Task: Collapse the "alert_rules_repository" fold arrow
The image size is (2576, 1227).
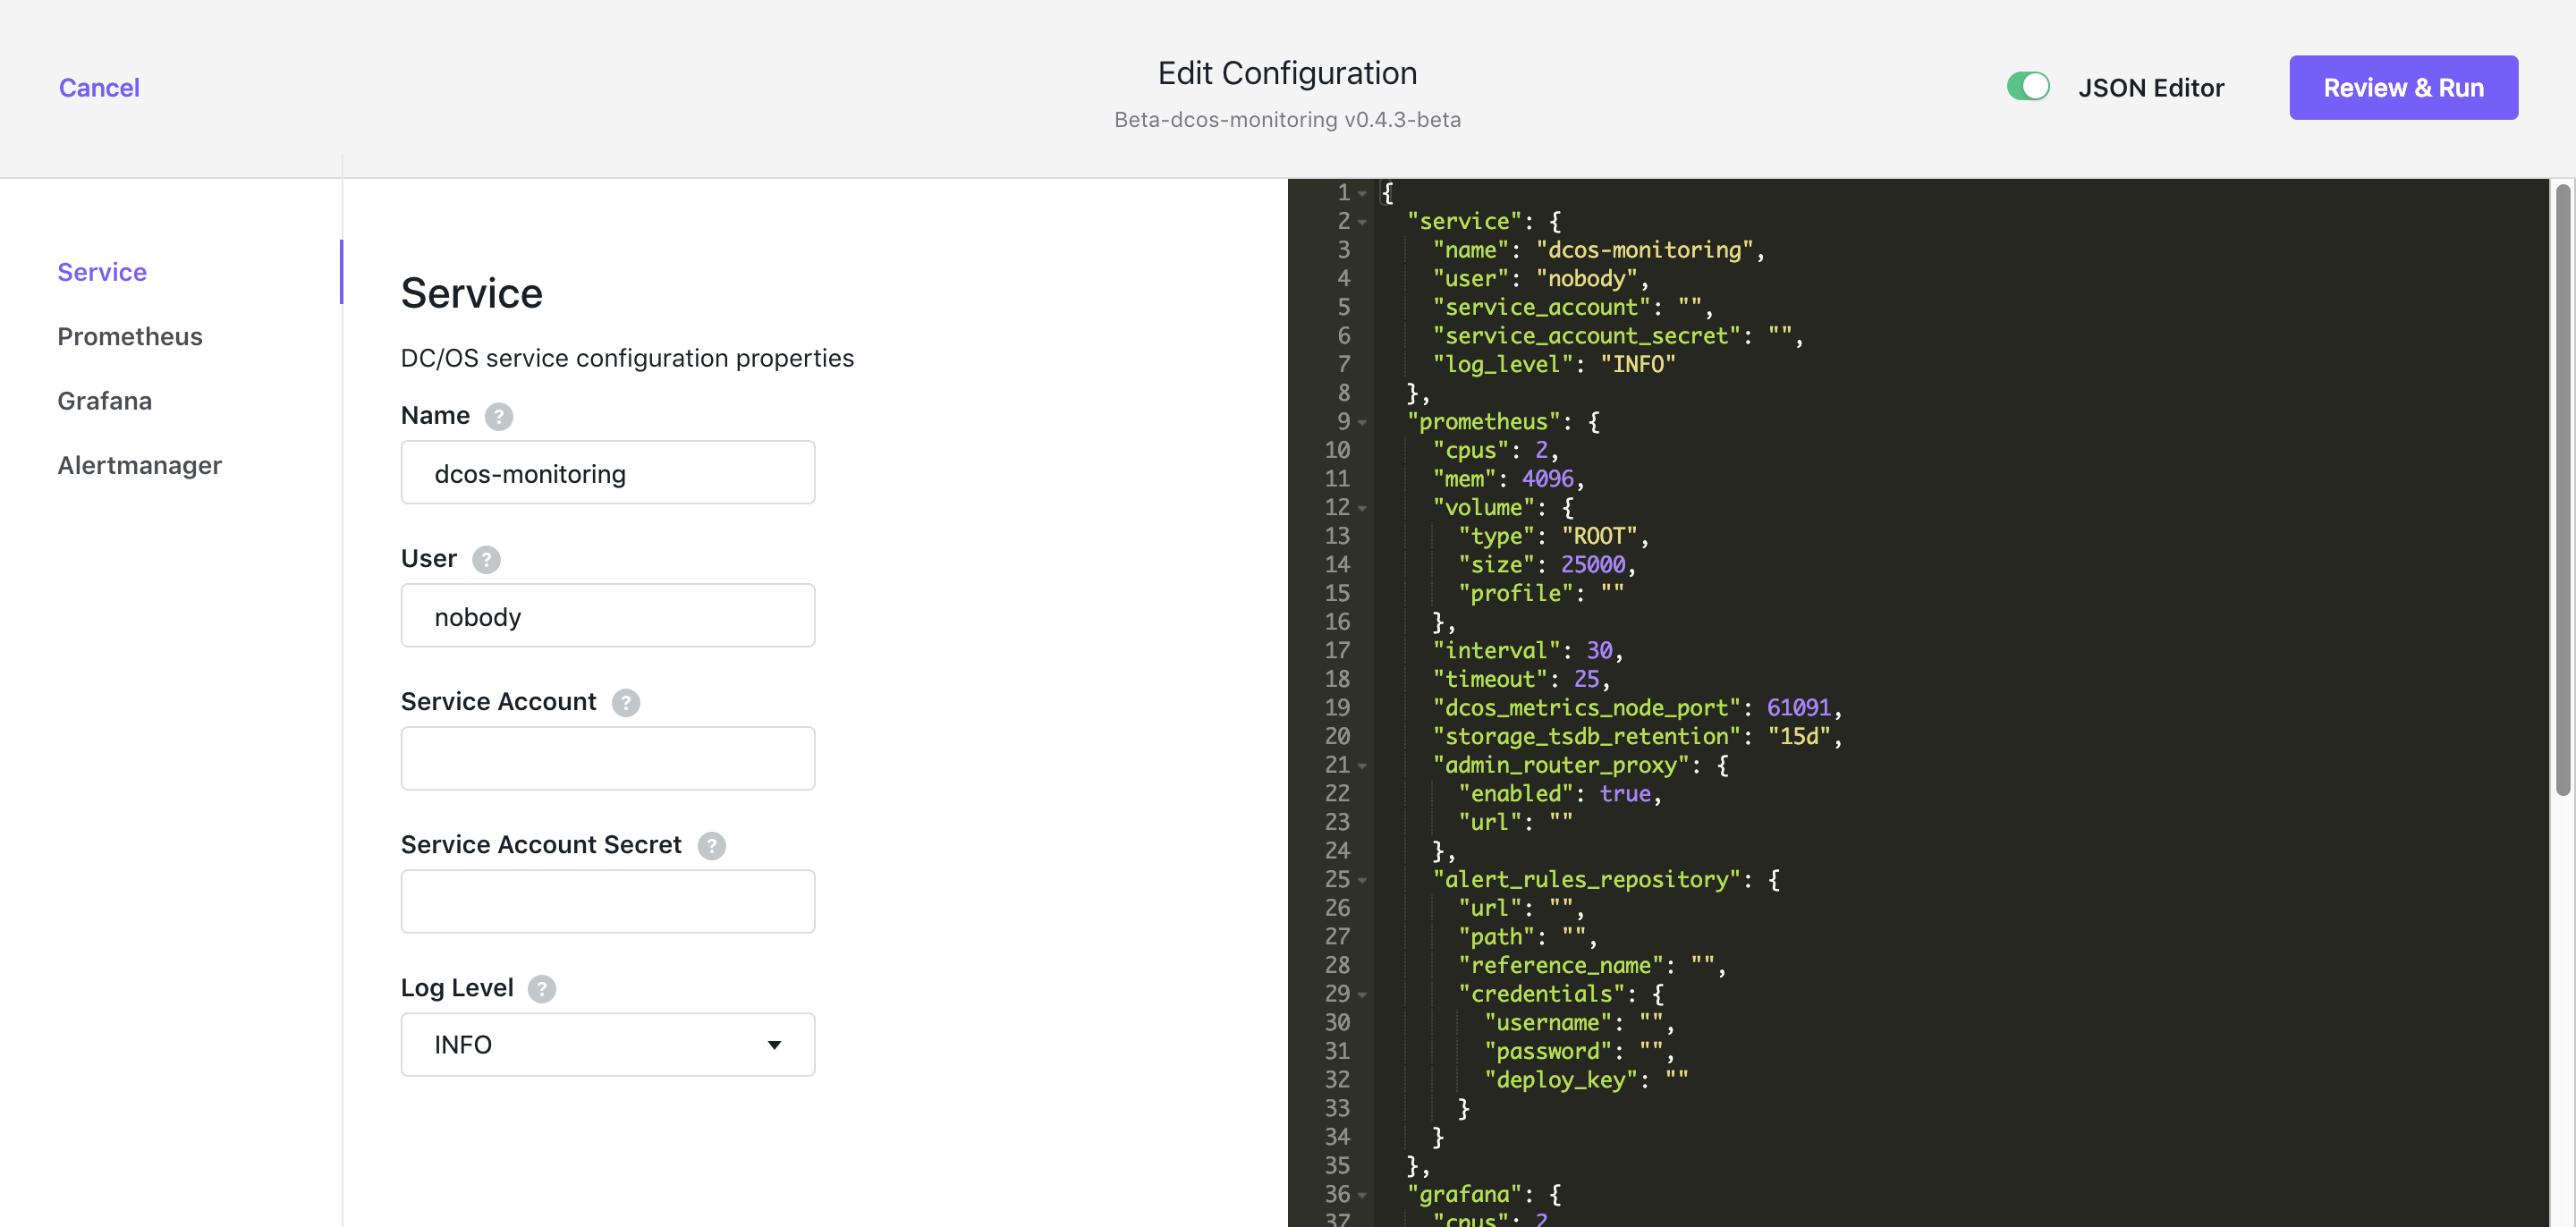Action: [x=1363, y=880]
